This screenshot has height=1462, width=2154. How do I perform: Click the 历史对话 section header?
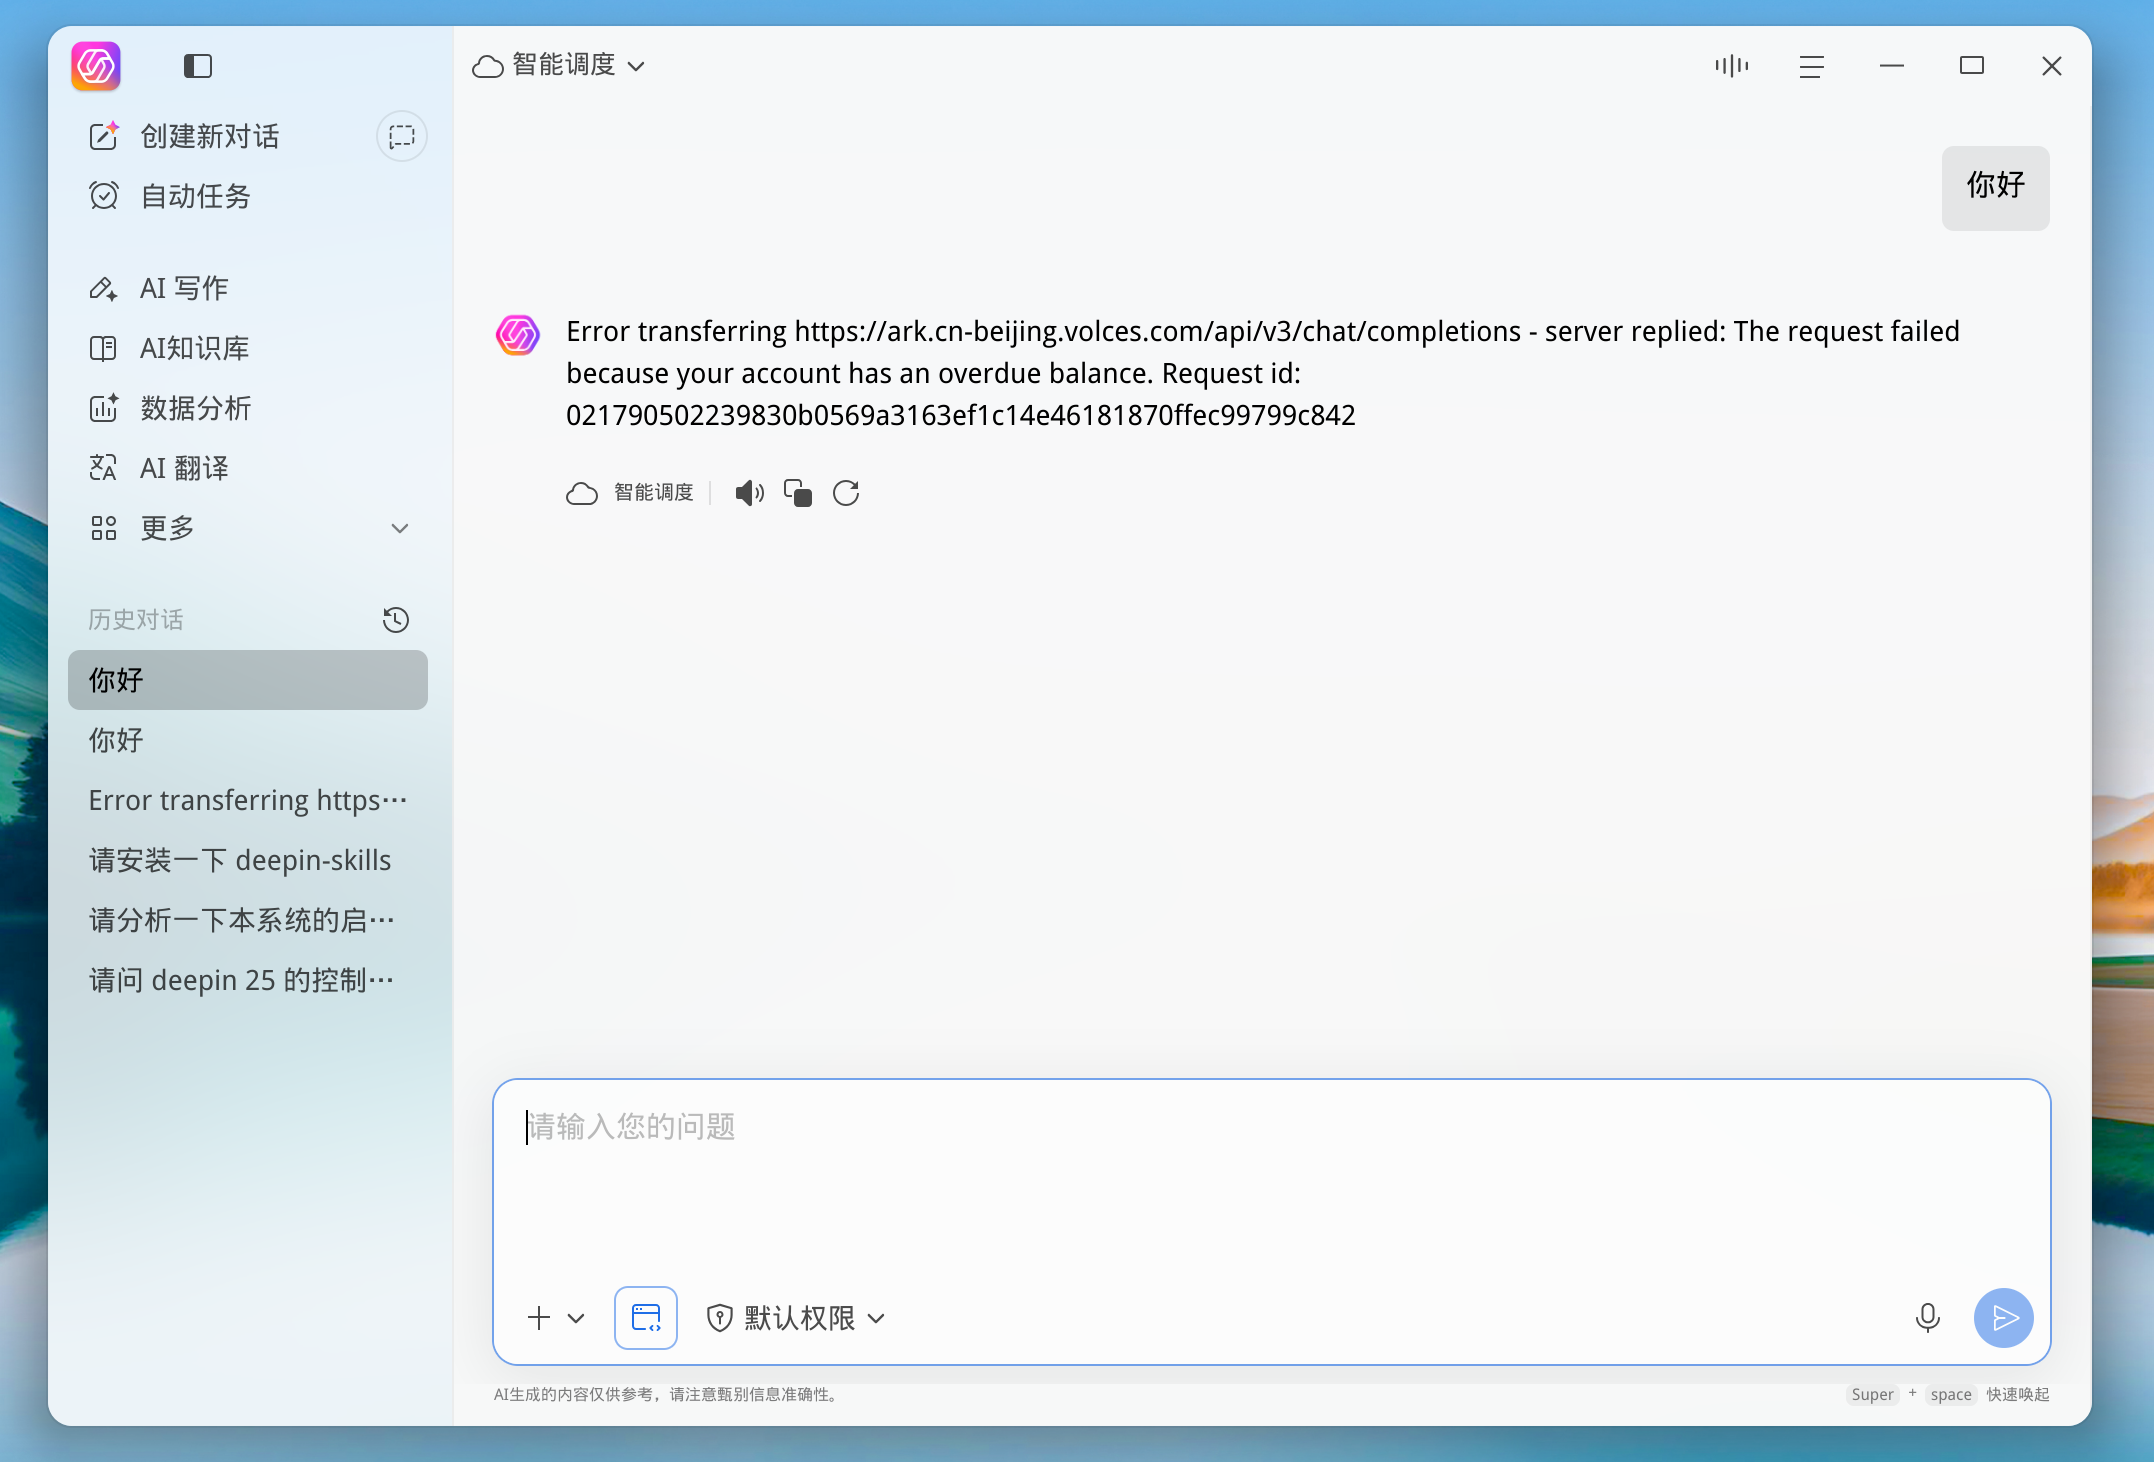pyautogui.click(x=136, y=620)
